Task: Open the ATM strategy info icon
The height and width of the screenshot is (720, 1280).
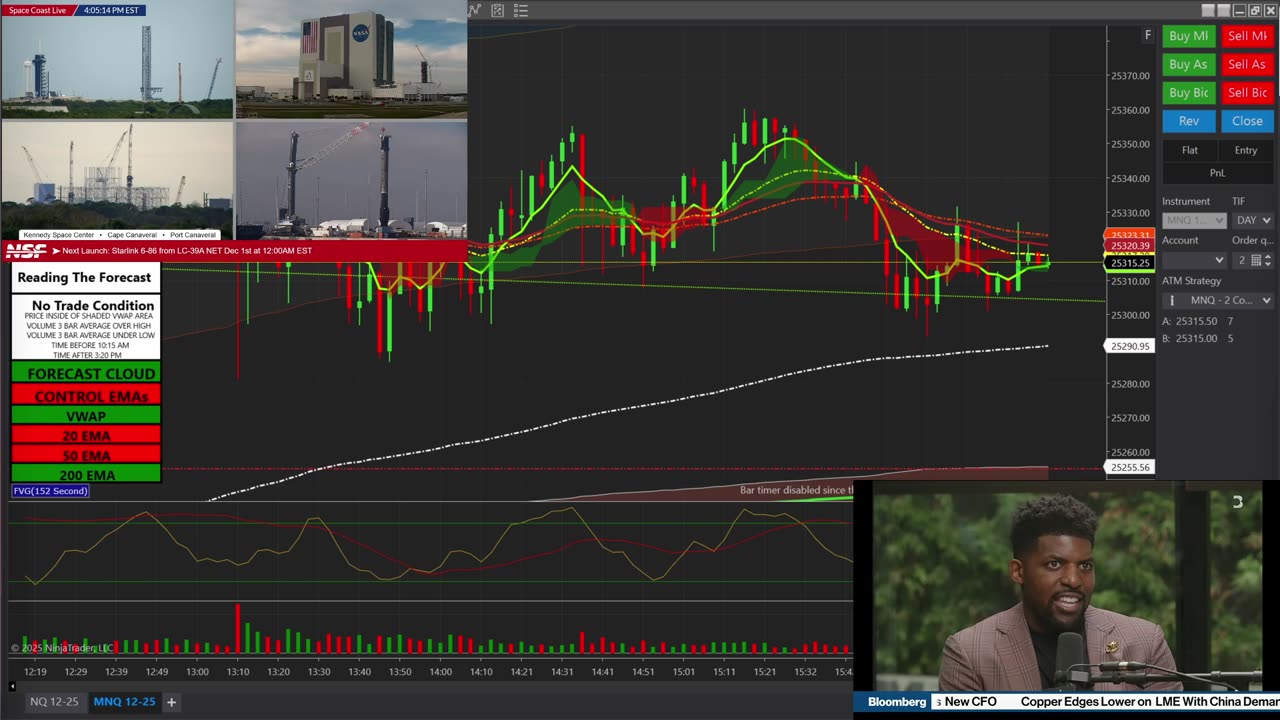Action: click(1172, 300)
